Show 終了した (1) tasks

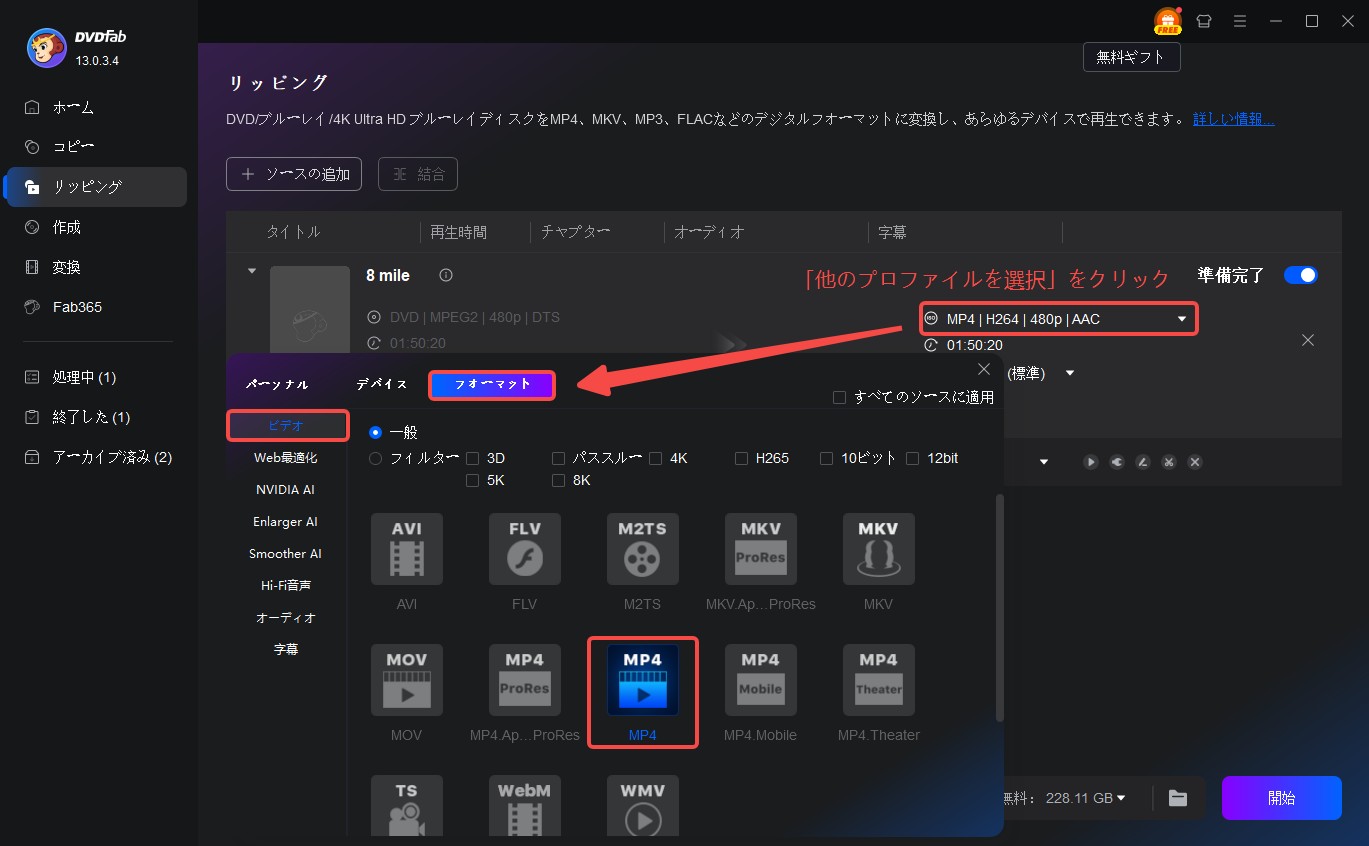(x=96, y=417)
